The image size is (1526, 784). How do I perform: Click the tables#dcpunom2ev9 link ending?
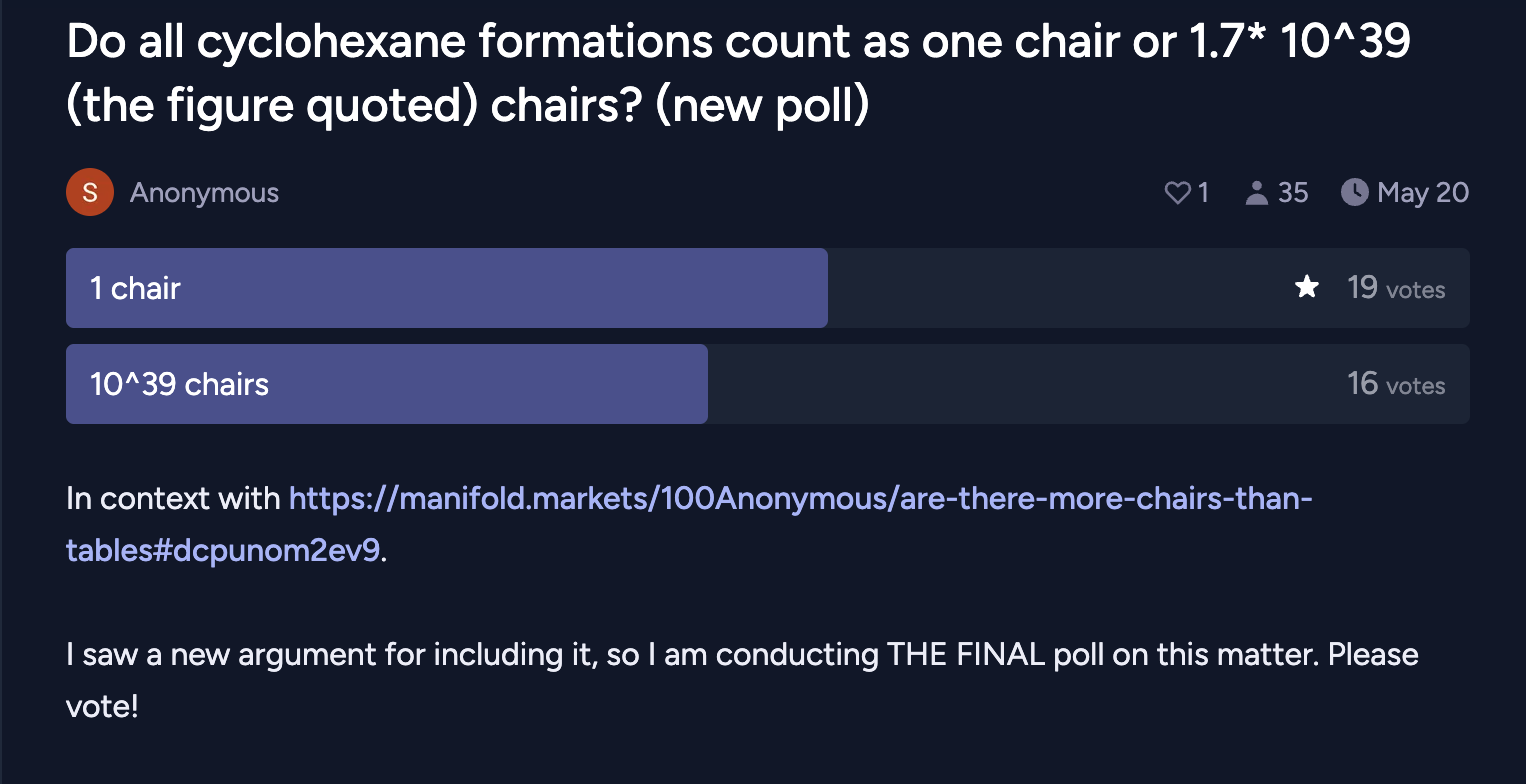[x=223, y=550]
